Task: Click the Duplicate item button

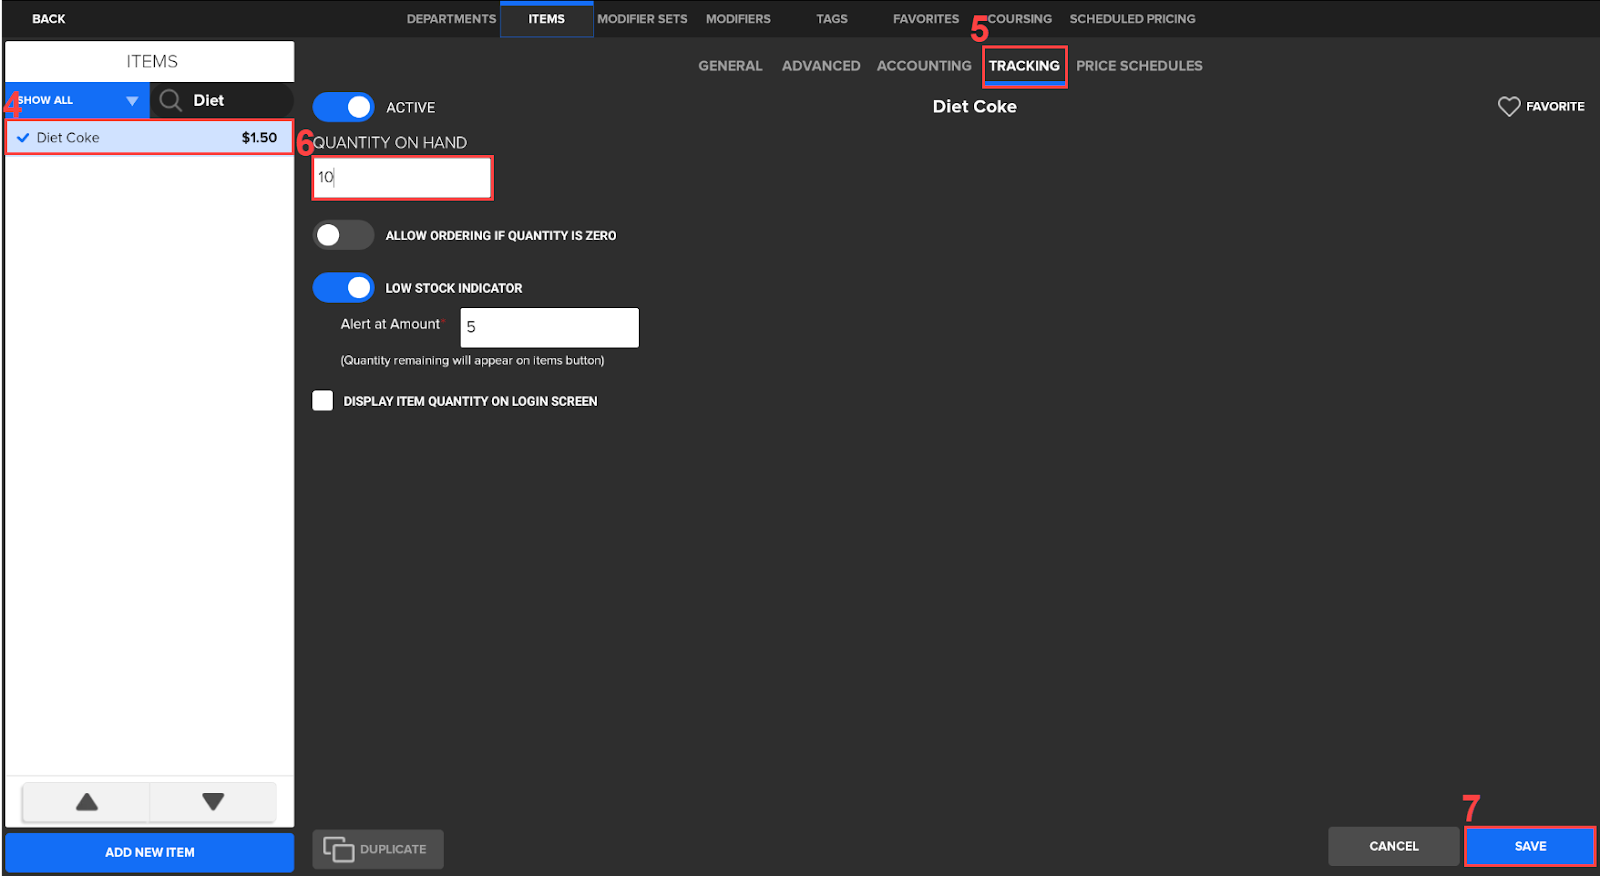Action: [x=378, y=849]
